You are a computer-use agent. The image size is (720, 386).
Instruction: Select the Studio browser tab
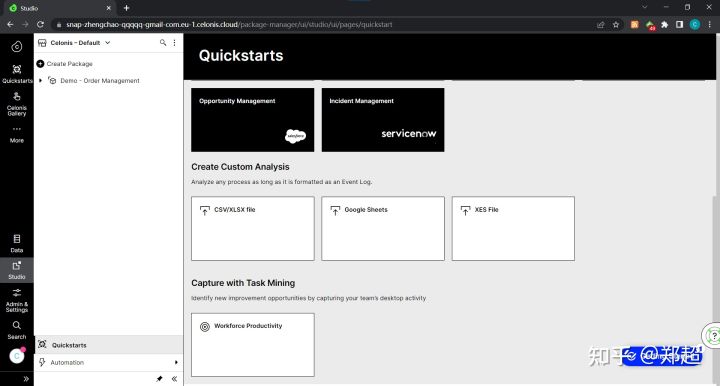pyautogui.click(x=60, y=8)
